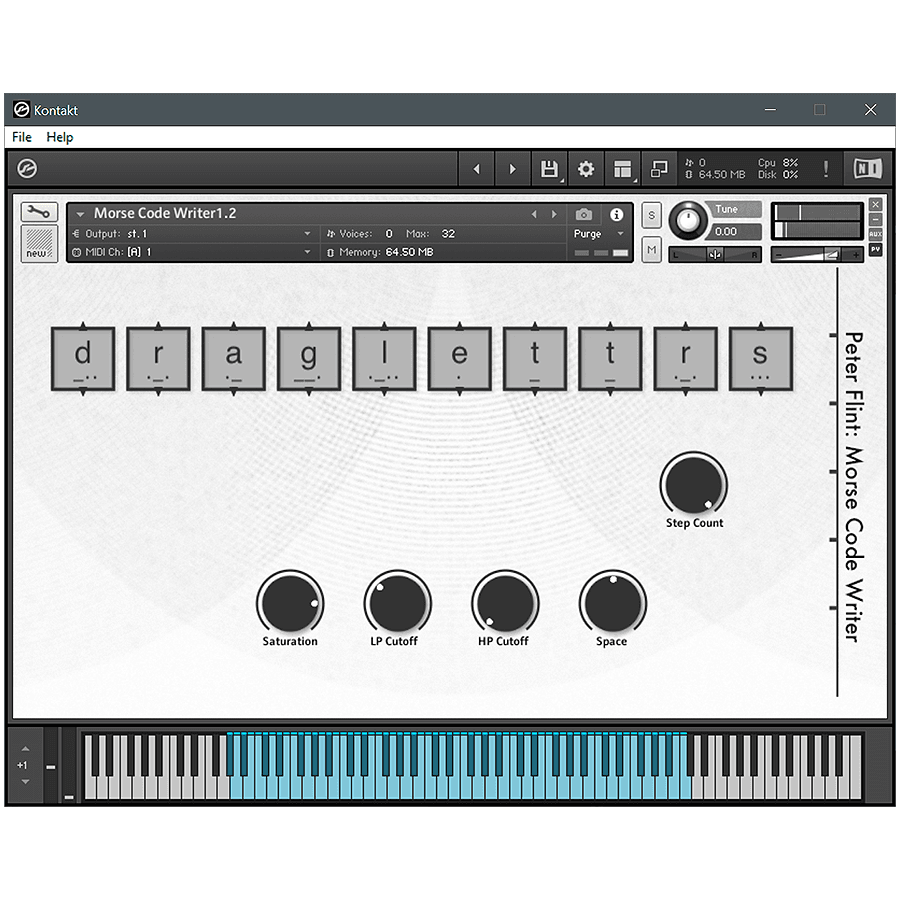Go to previous instrument with toolbar left arrow
The height and width of the screenshot is (900, 900).
pos(476,169)
